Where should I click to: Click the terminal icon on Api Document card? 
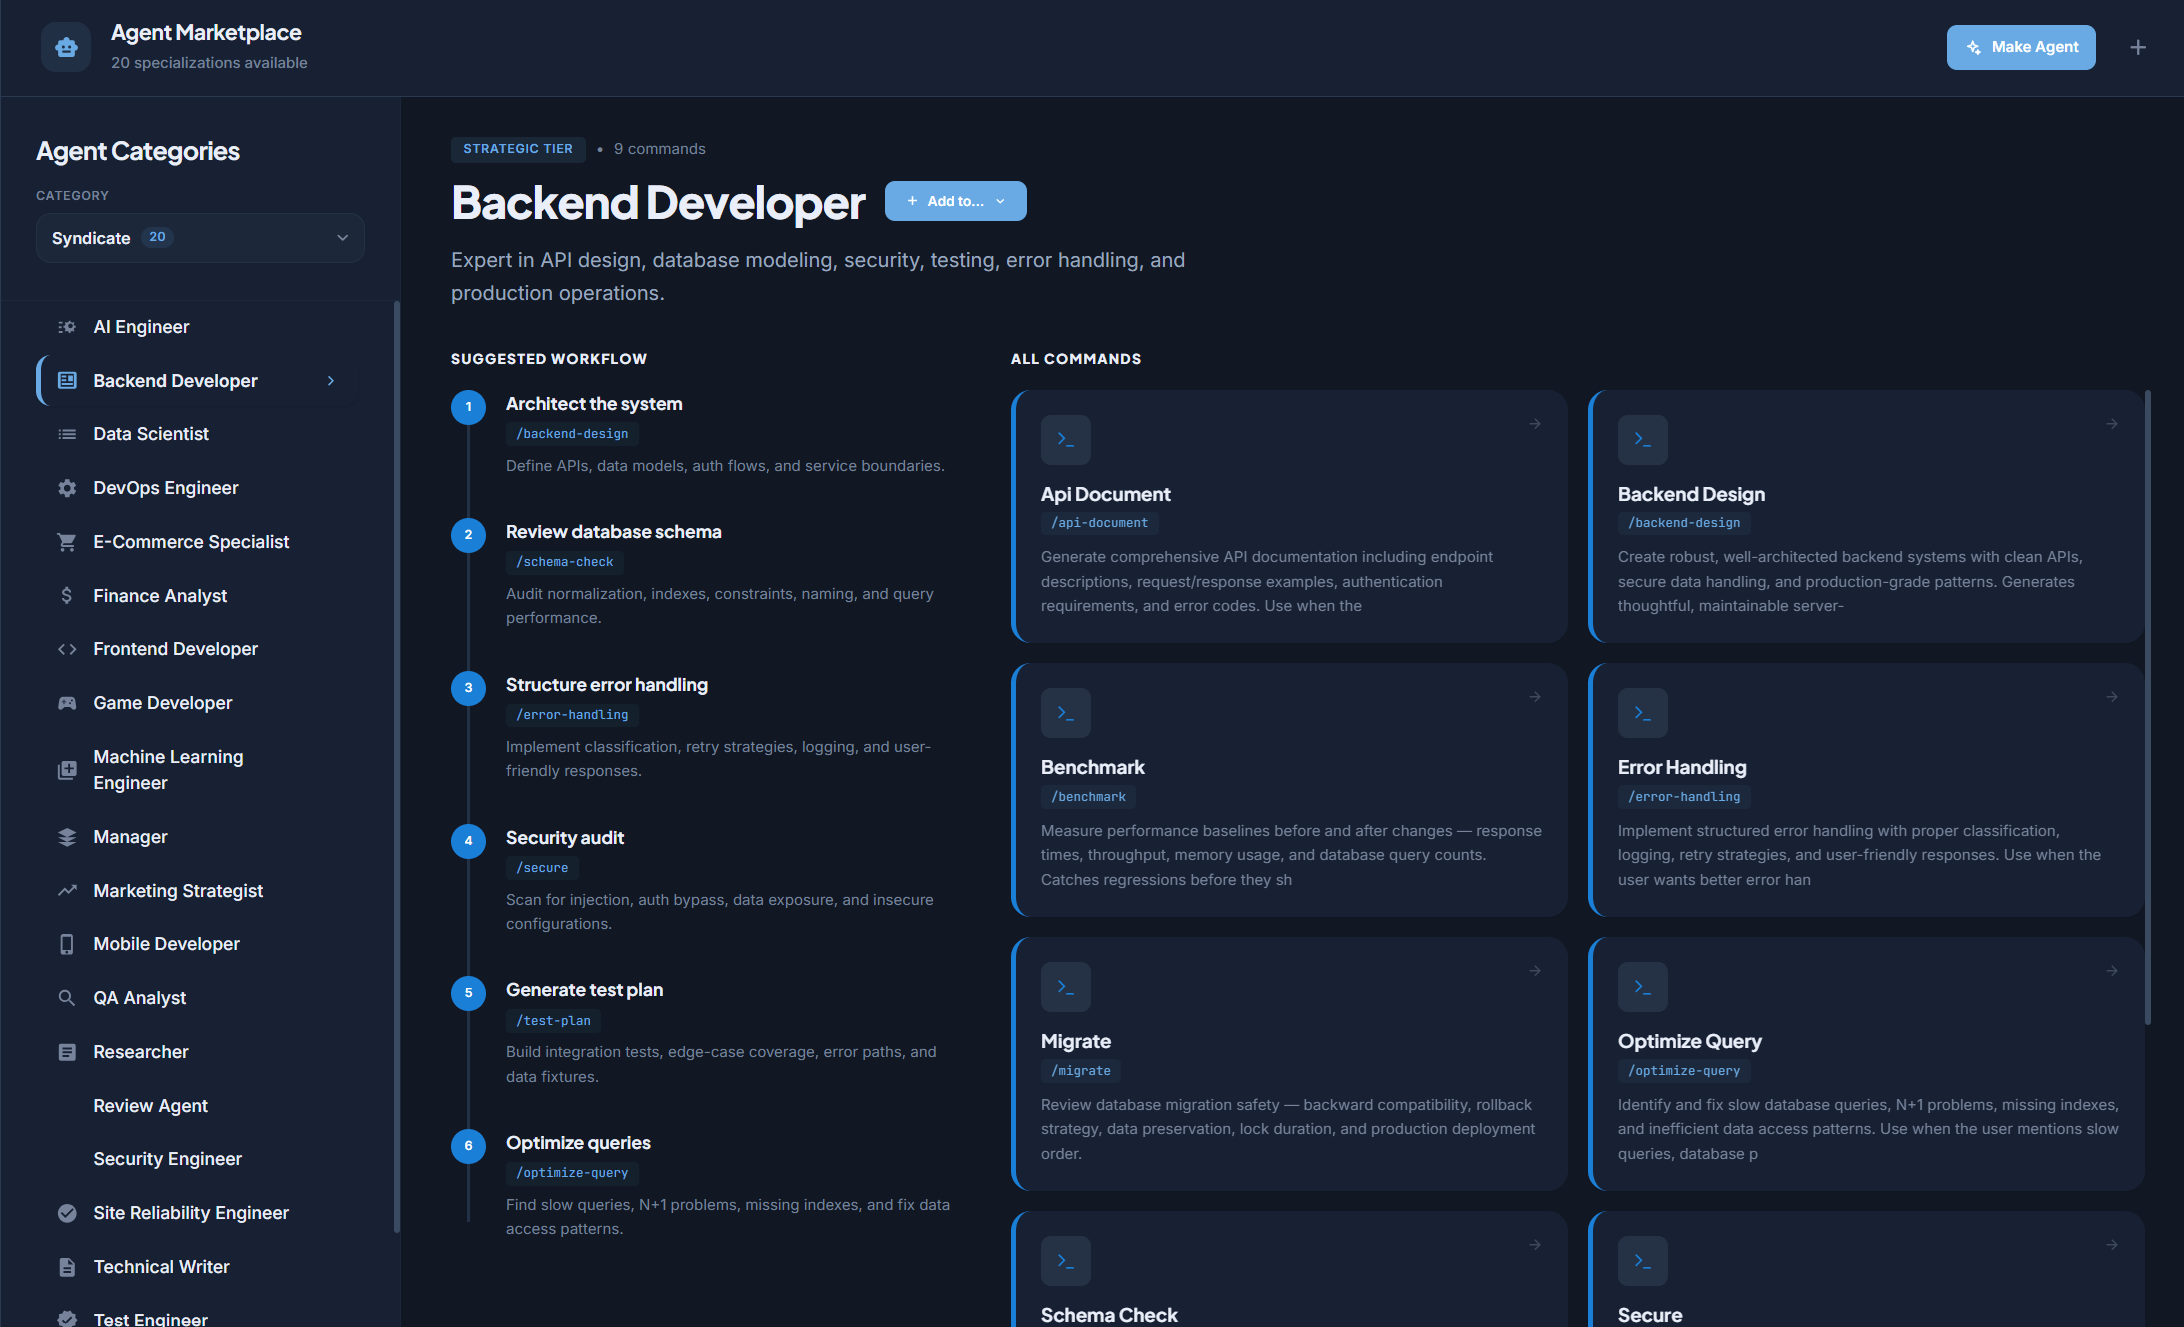1066,440
